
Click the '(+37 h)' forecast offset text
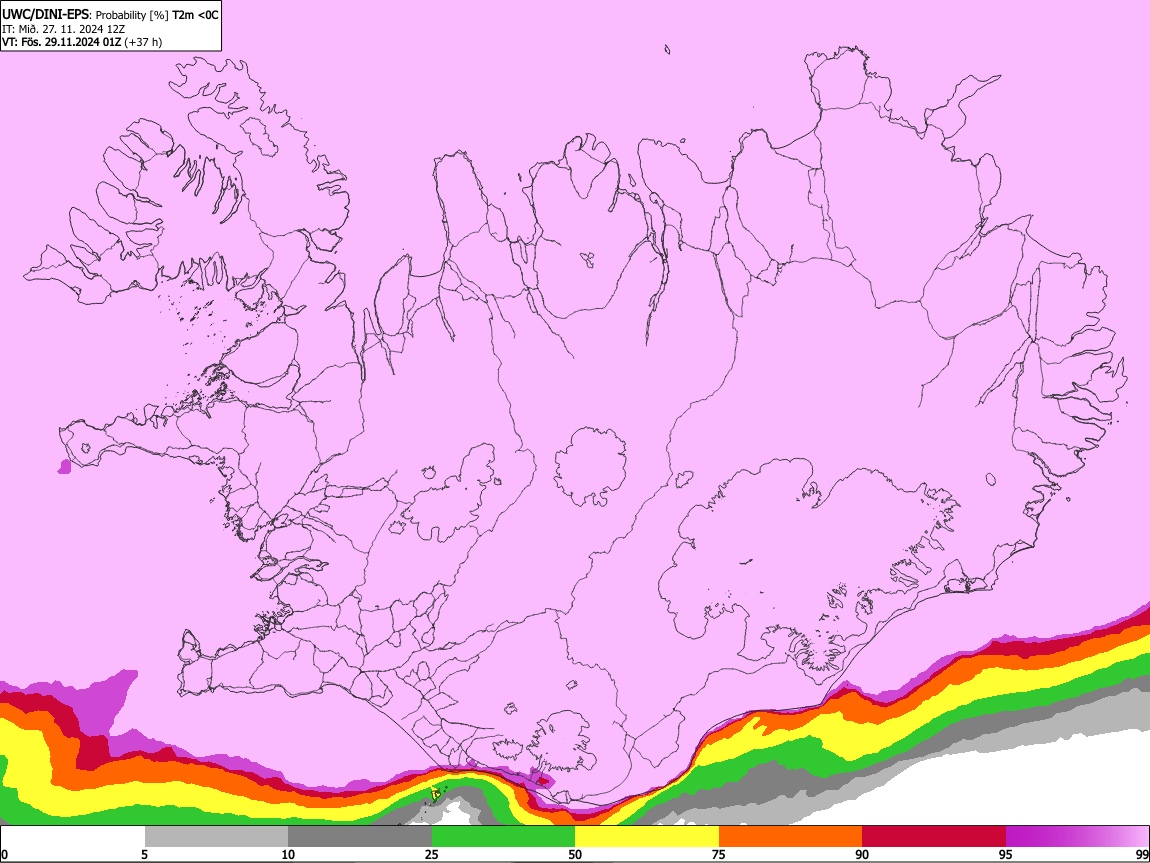click(144, 42)
